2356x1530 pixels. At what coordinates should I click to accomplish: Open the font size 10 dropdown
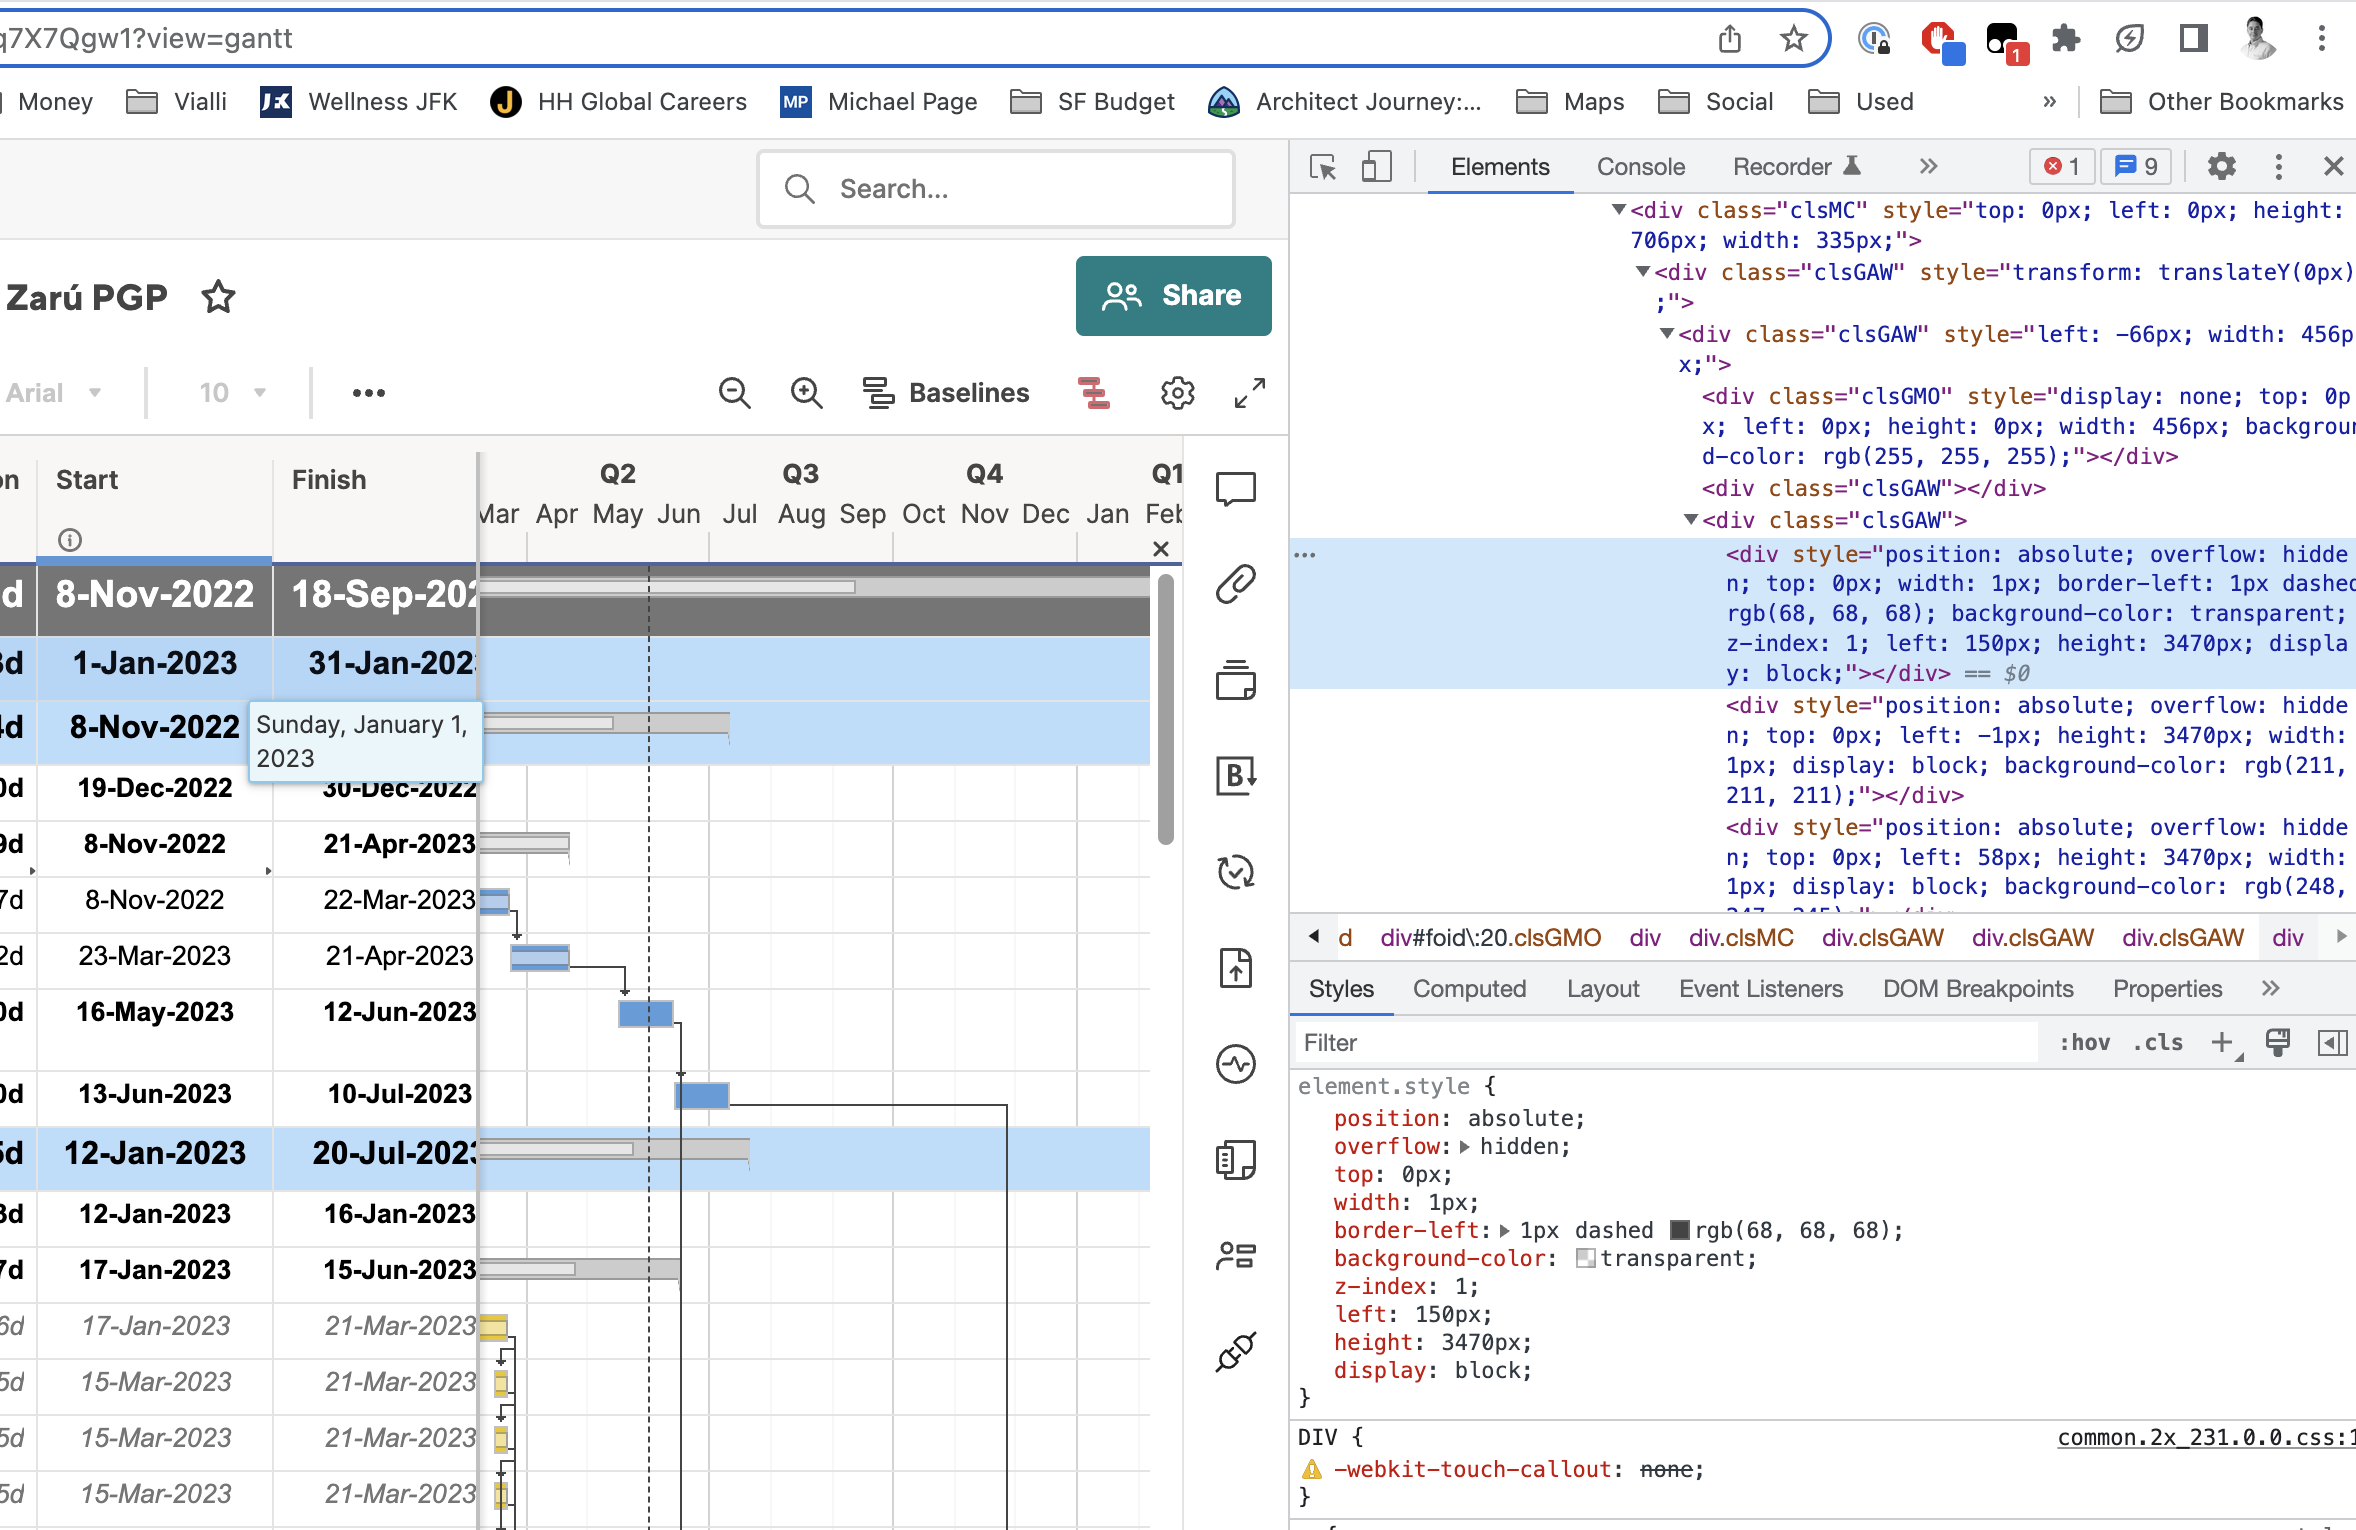tap(232, 393)
